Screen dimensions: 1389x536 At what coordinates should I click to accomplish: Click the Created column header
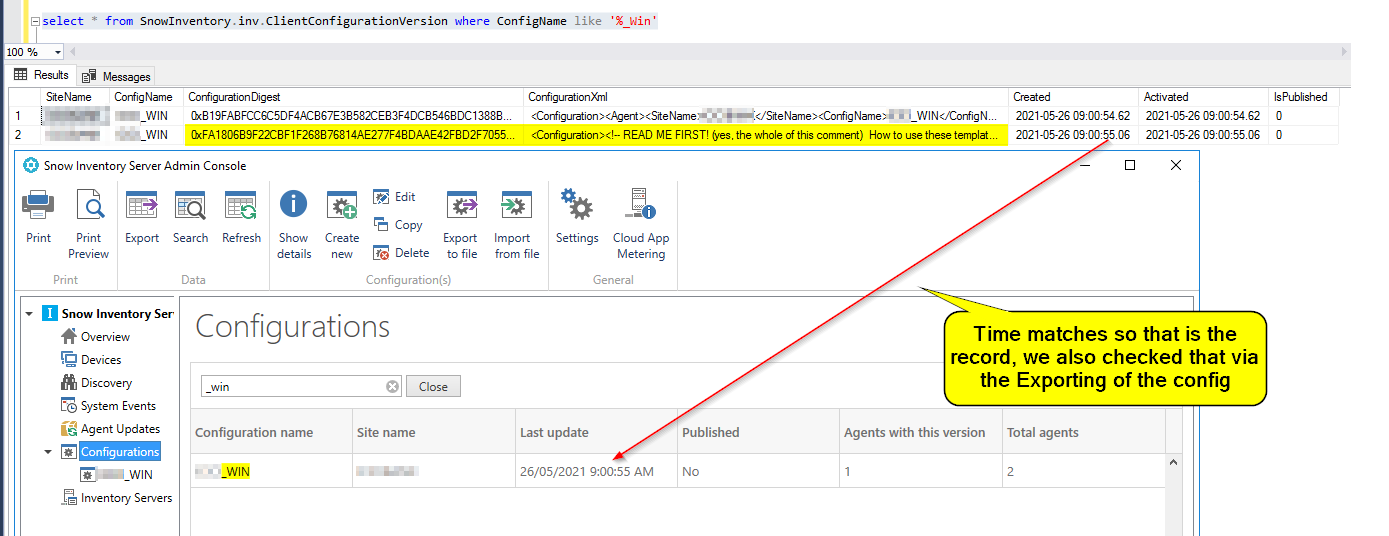pos(1075,97)
